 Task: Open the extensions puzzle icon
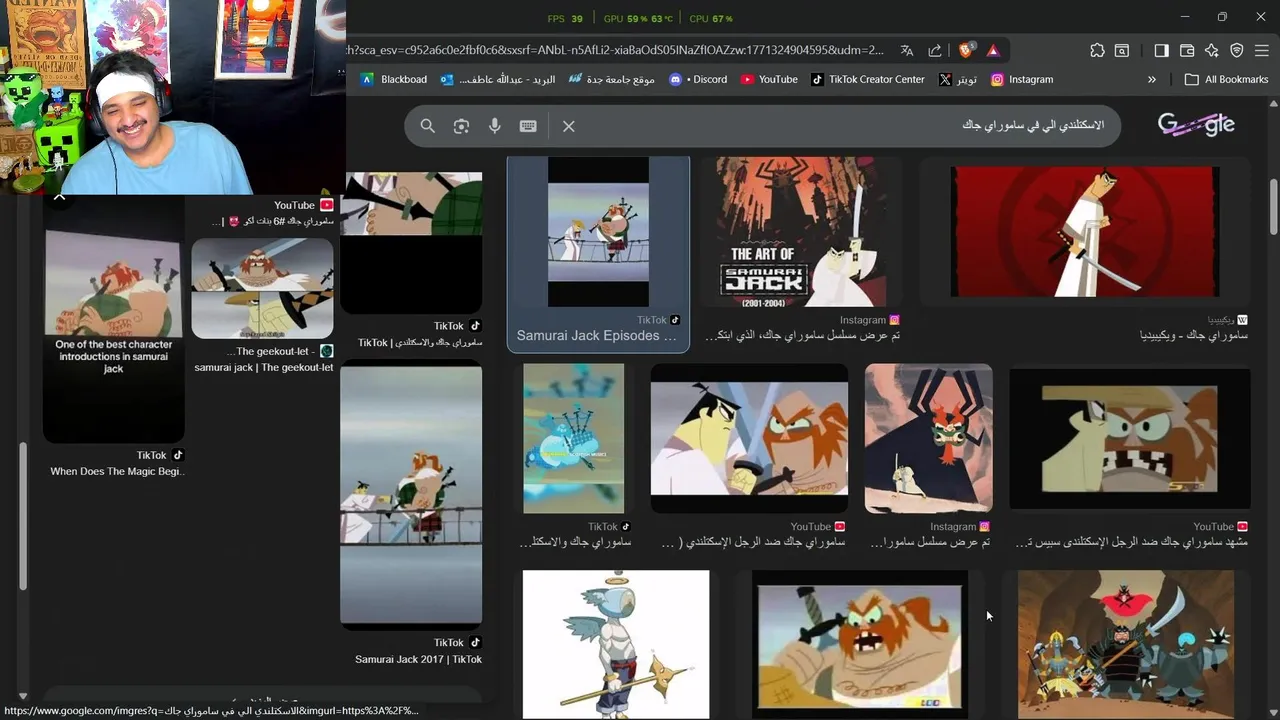pos(1097,50)
